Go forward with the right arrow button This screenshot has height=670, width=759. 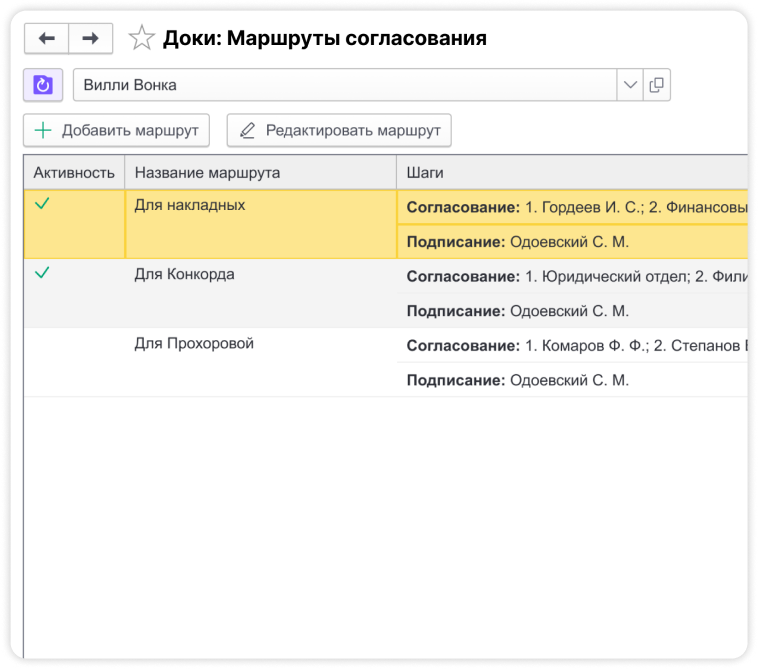[91, 38]
